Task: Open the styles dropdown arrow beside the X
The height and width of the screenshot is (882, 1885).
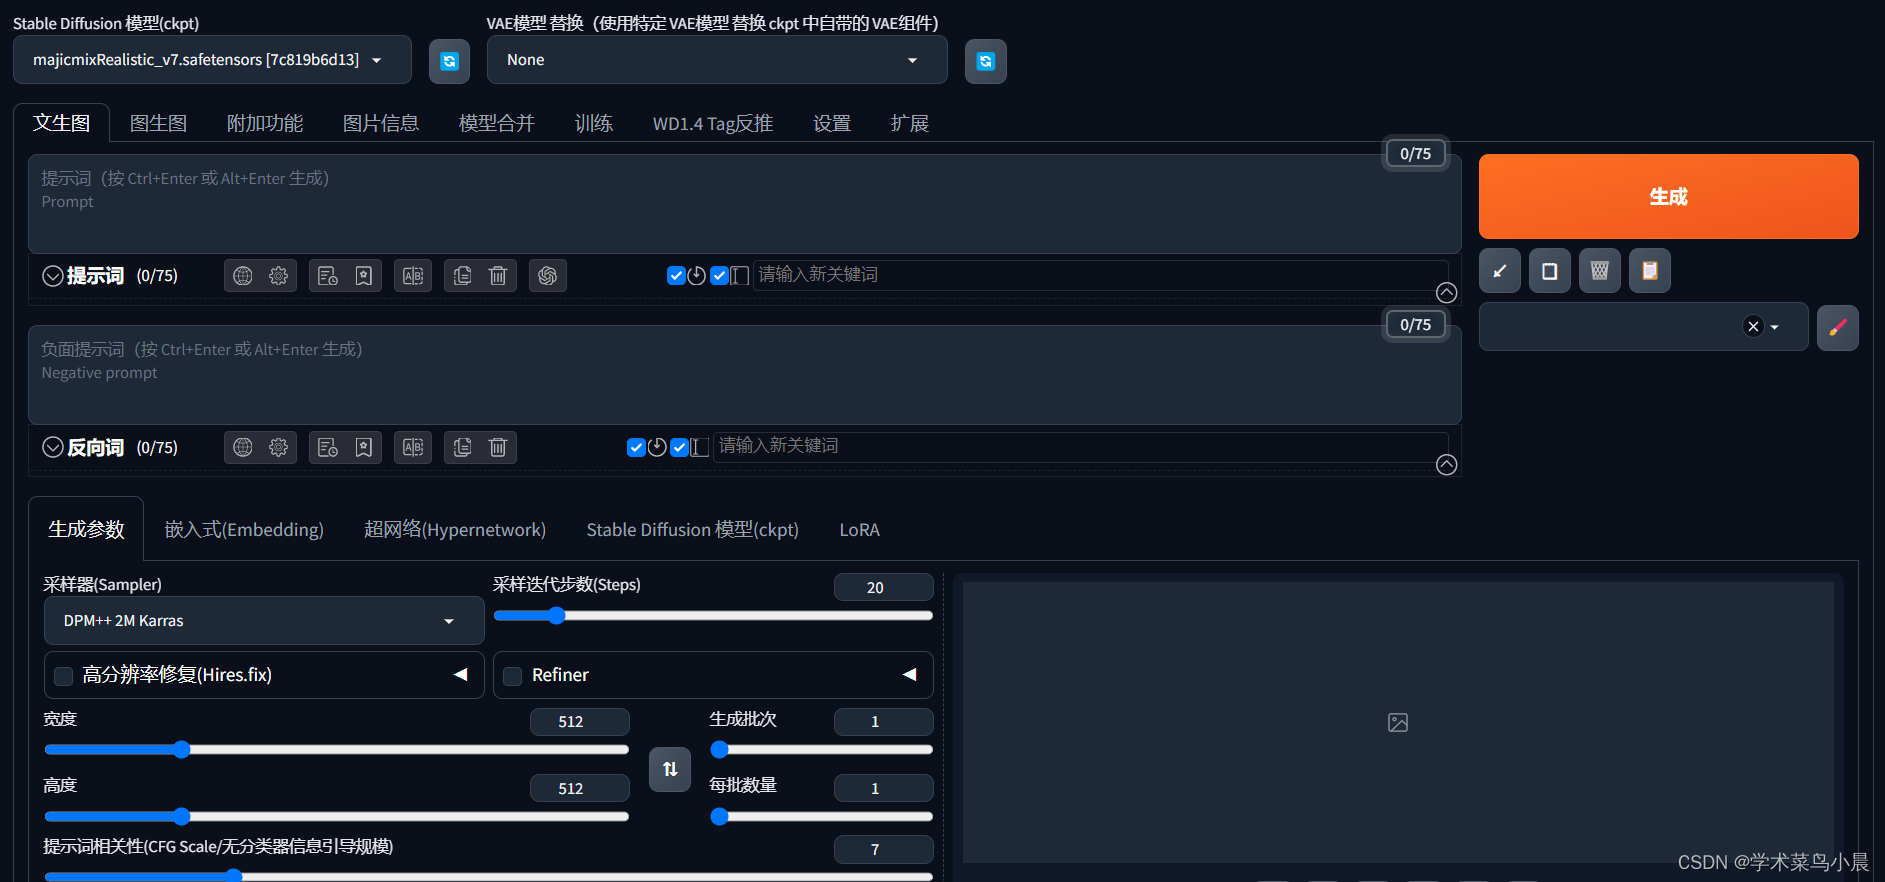Action: tap(1775, 327)
